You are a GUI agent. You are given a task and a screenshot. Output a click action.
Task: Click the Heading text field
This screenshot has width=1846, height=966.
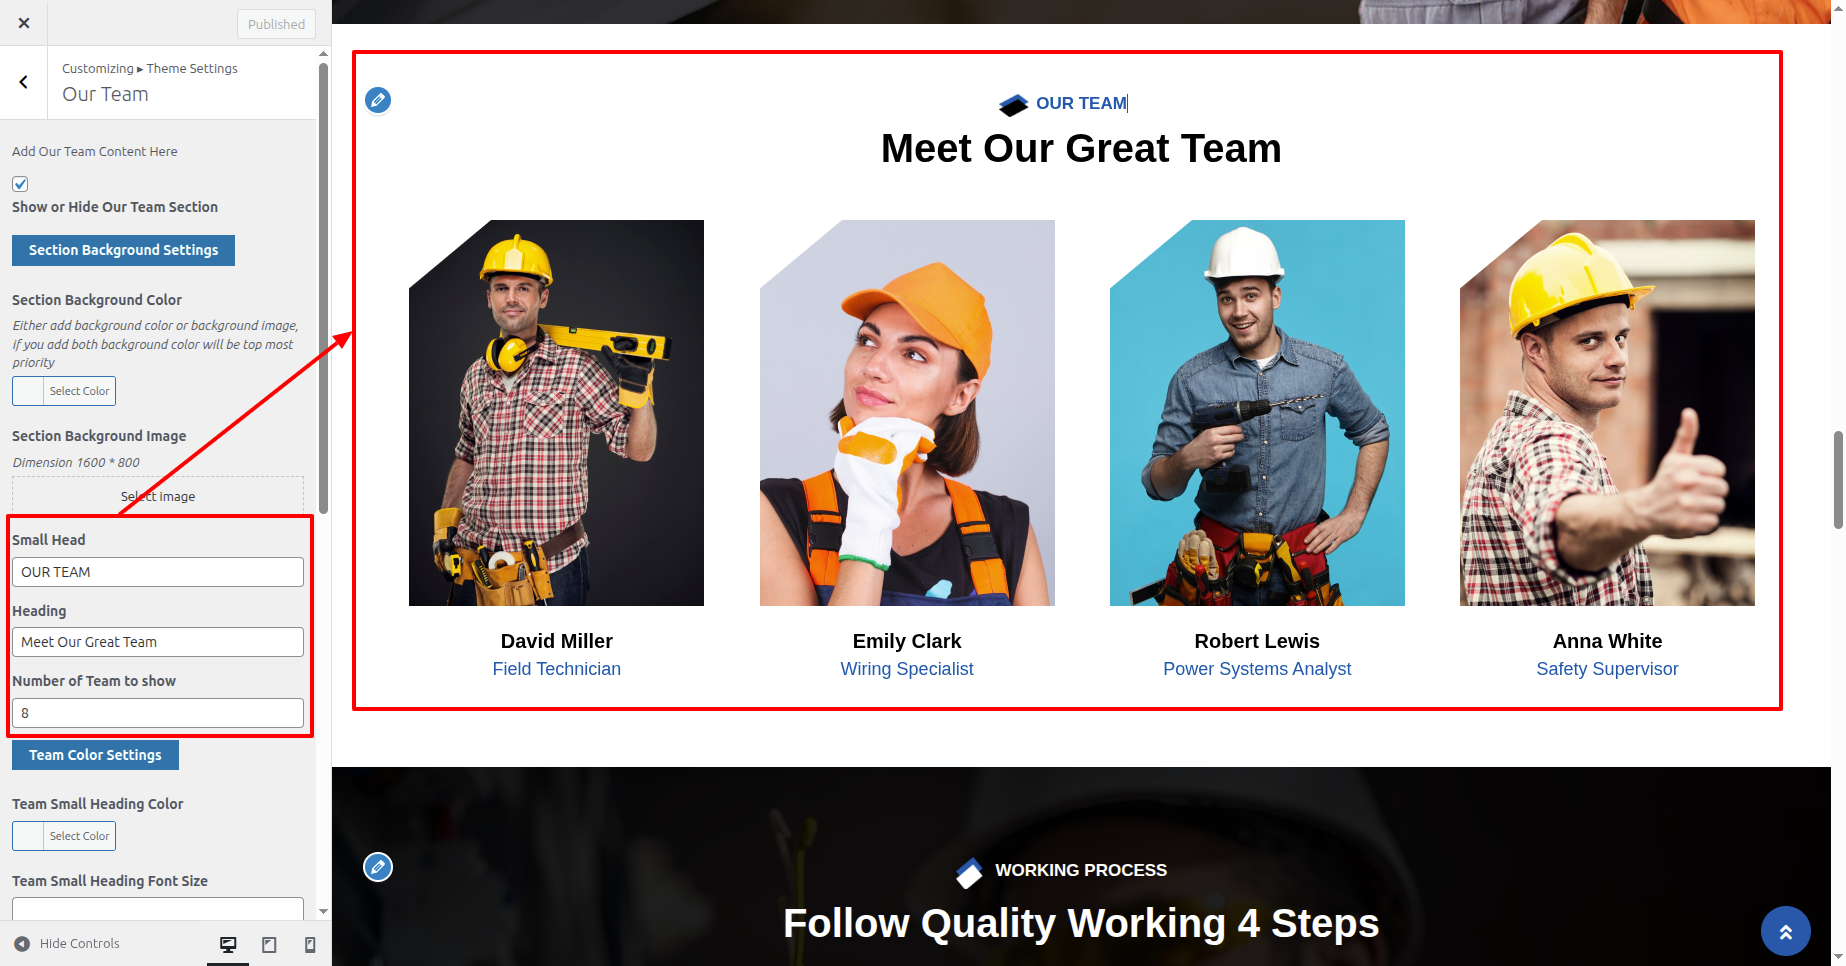pos(158,642)
